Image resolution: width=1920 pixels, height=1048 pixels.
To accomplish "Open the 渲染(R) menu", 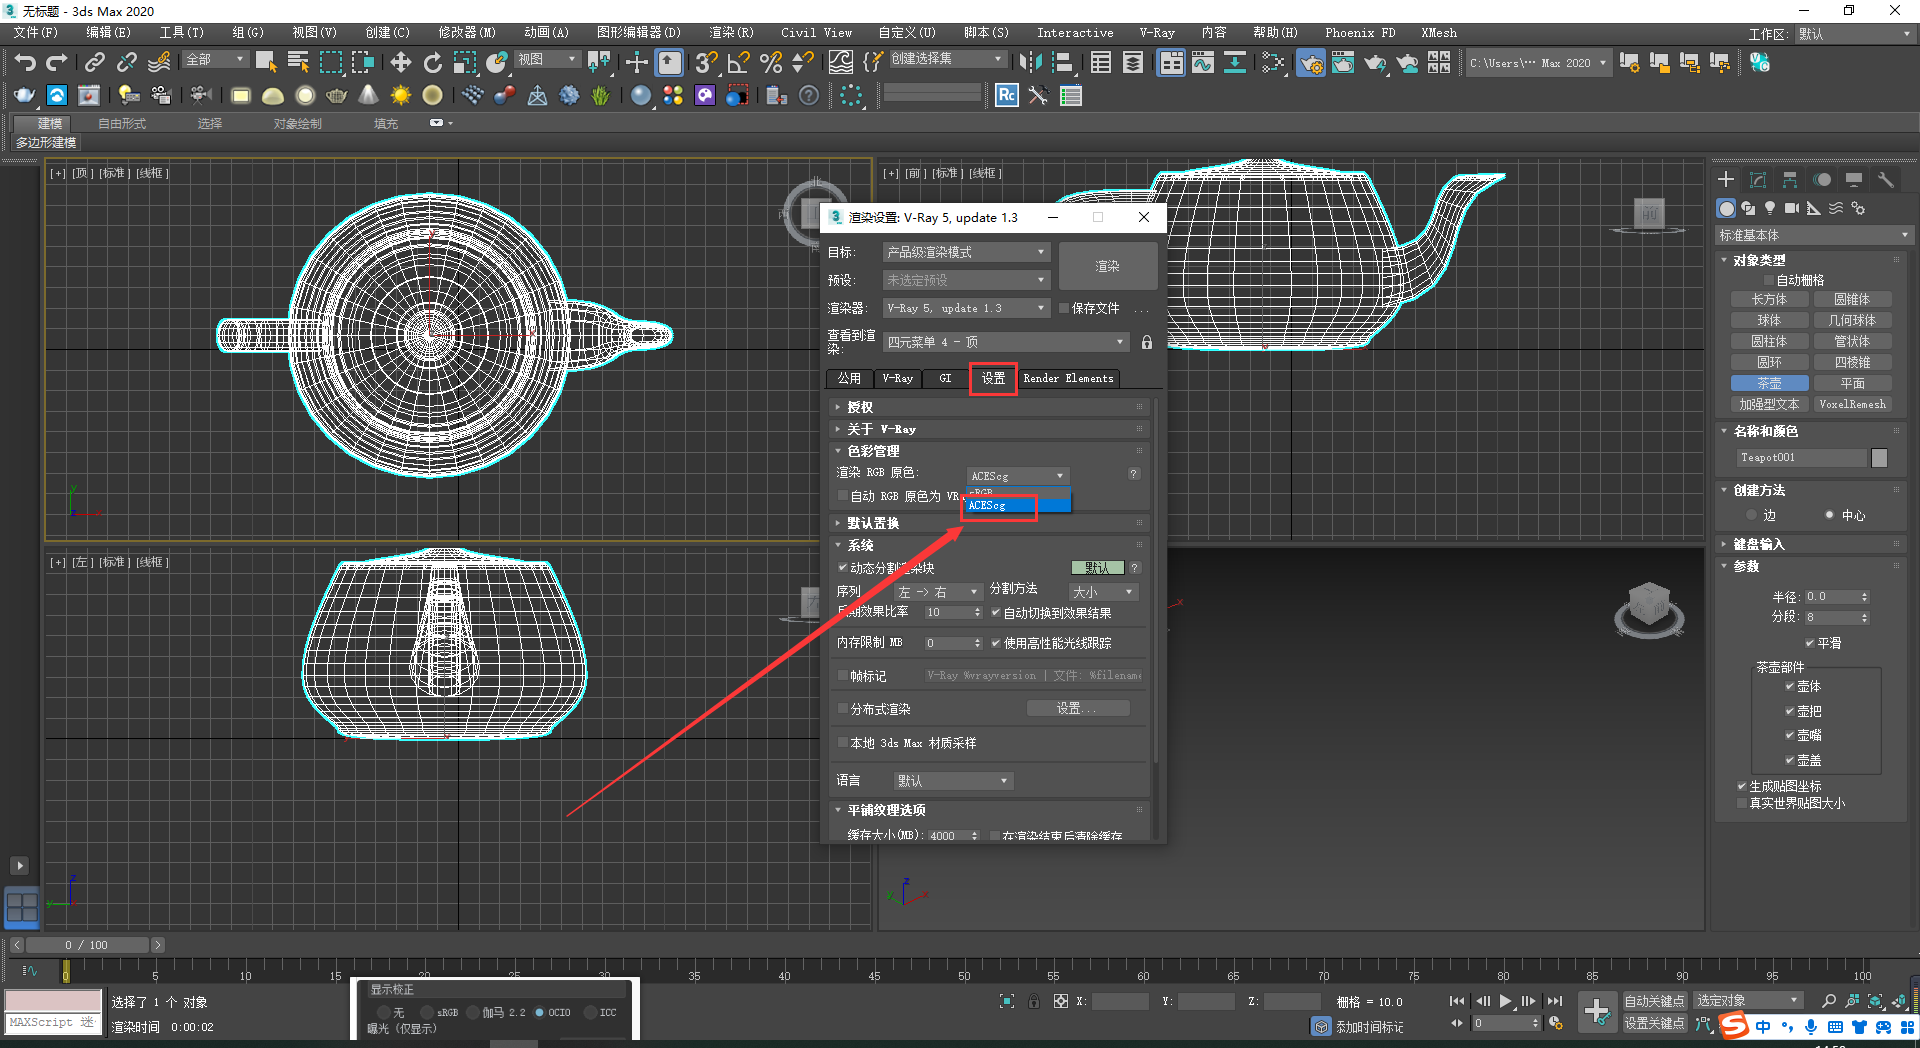I will [x=731, y=33].
